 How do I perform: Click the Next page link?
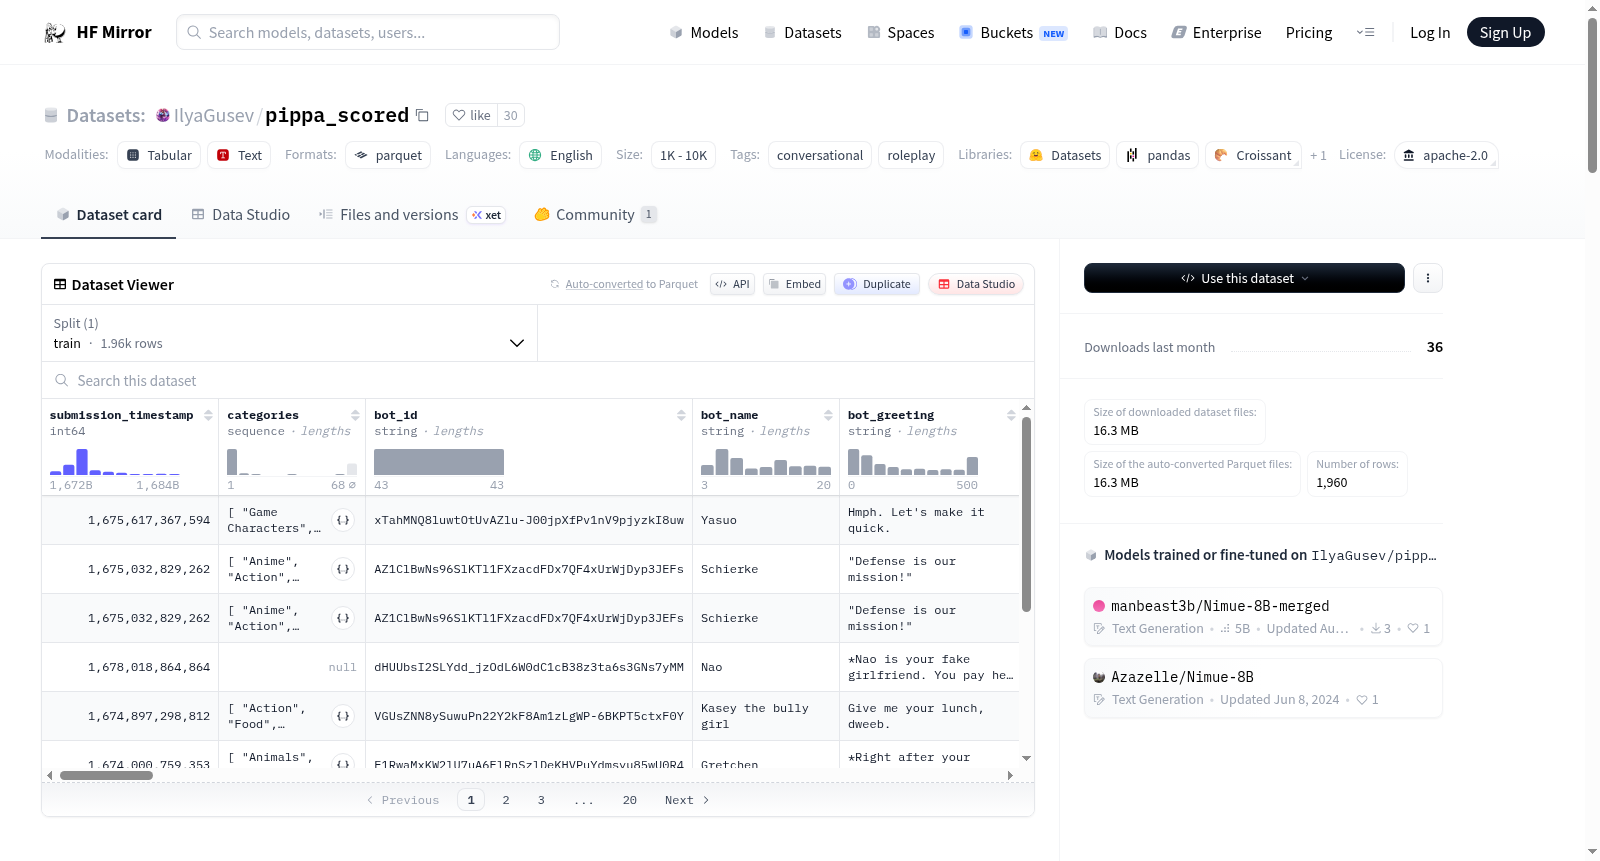click(687, 800)
